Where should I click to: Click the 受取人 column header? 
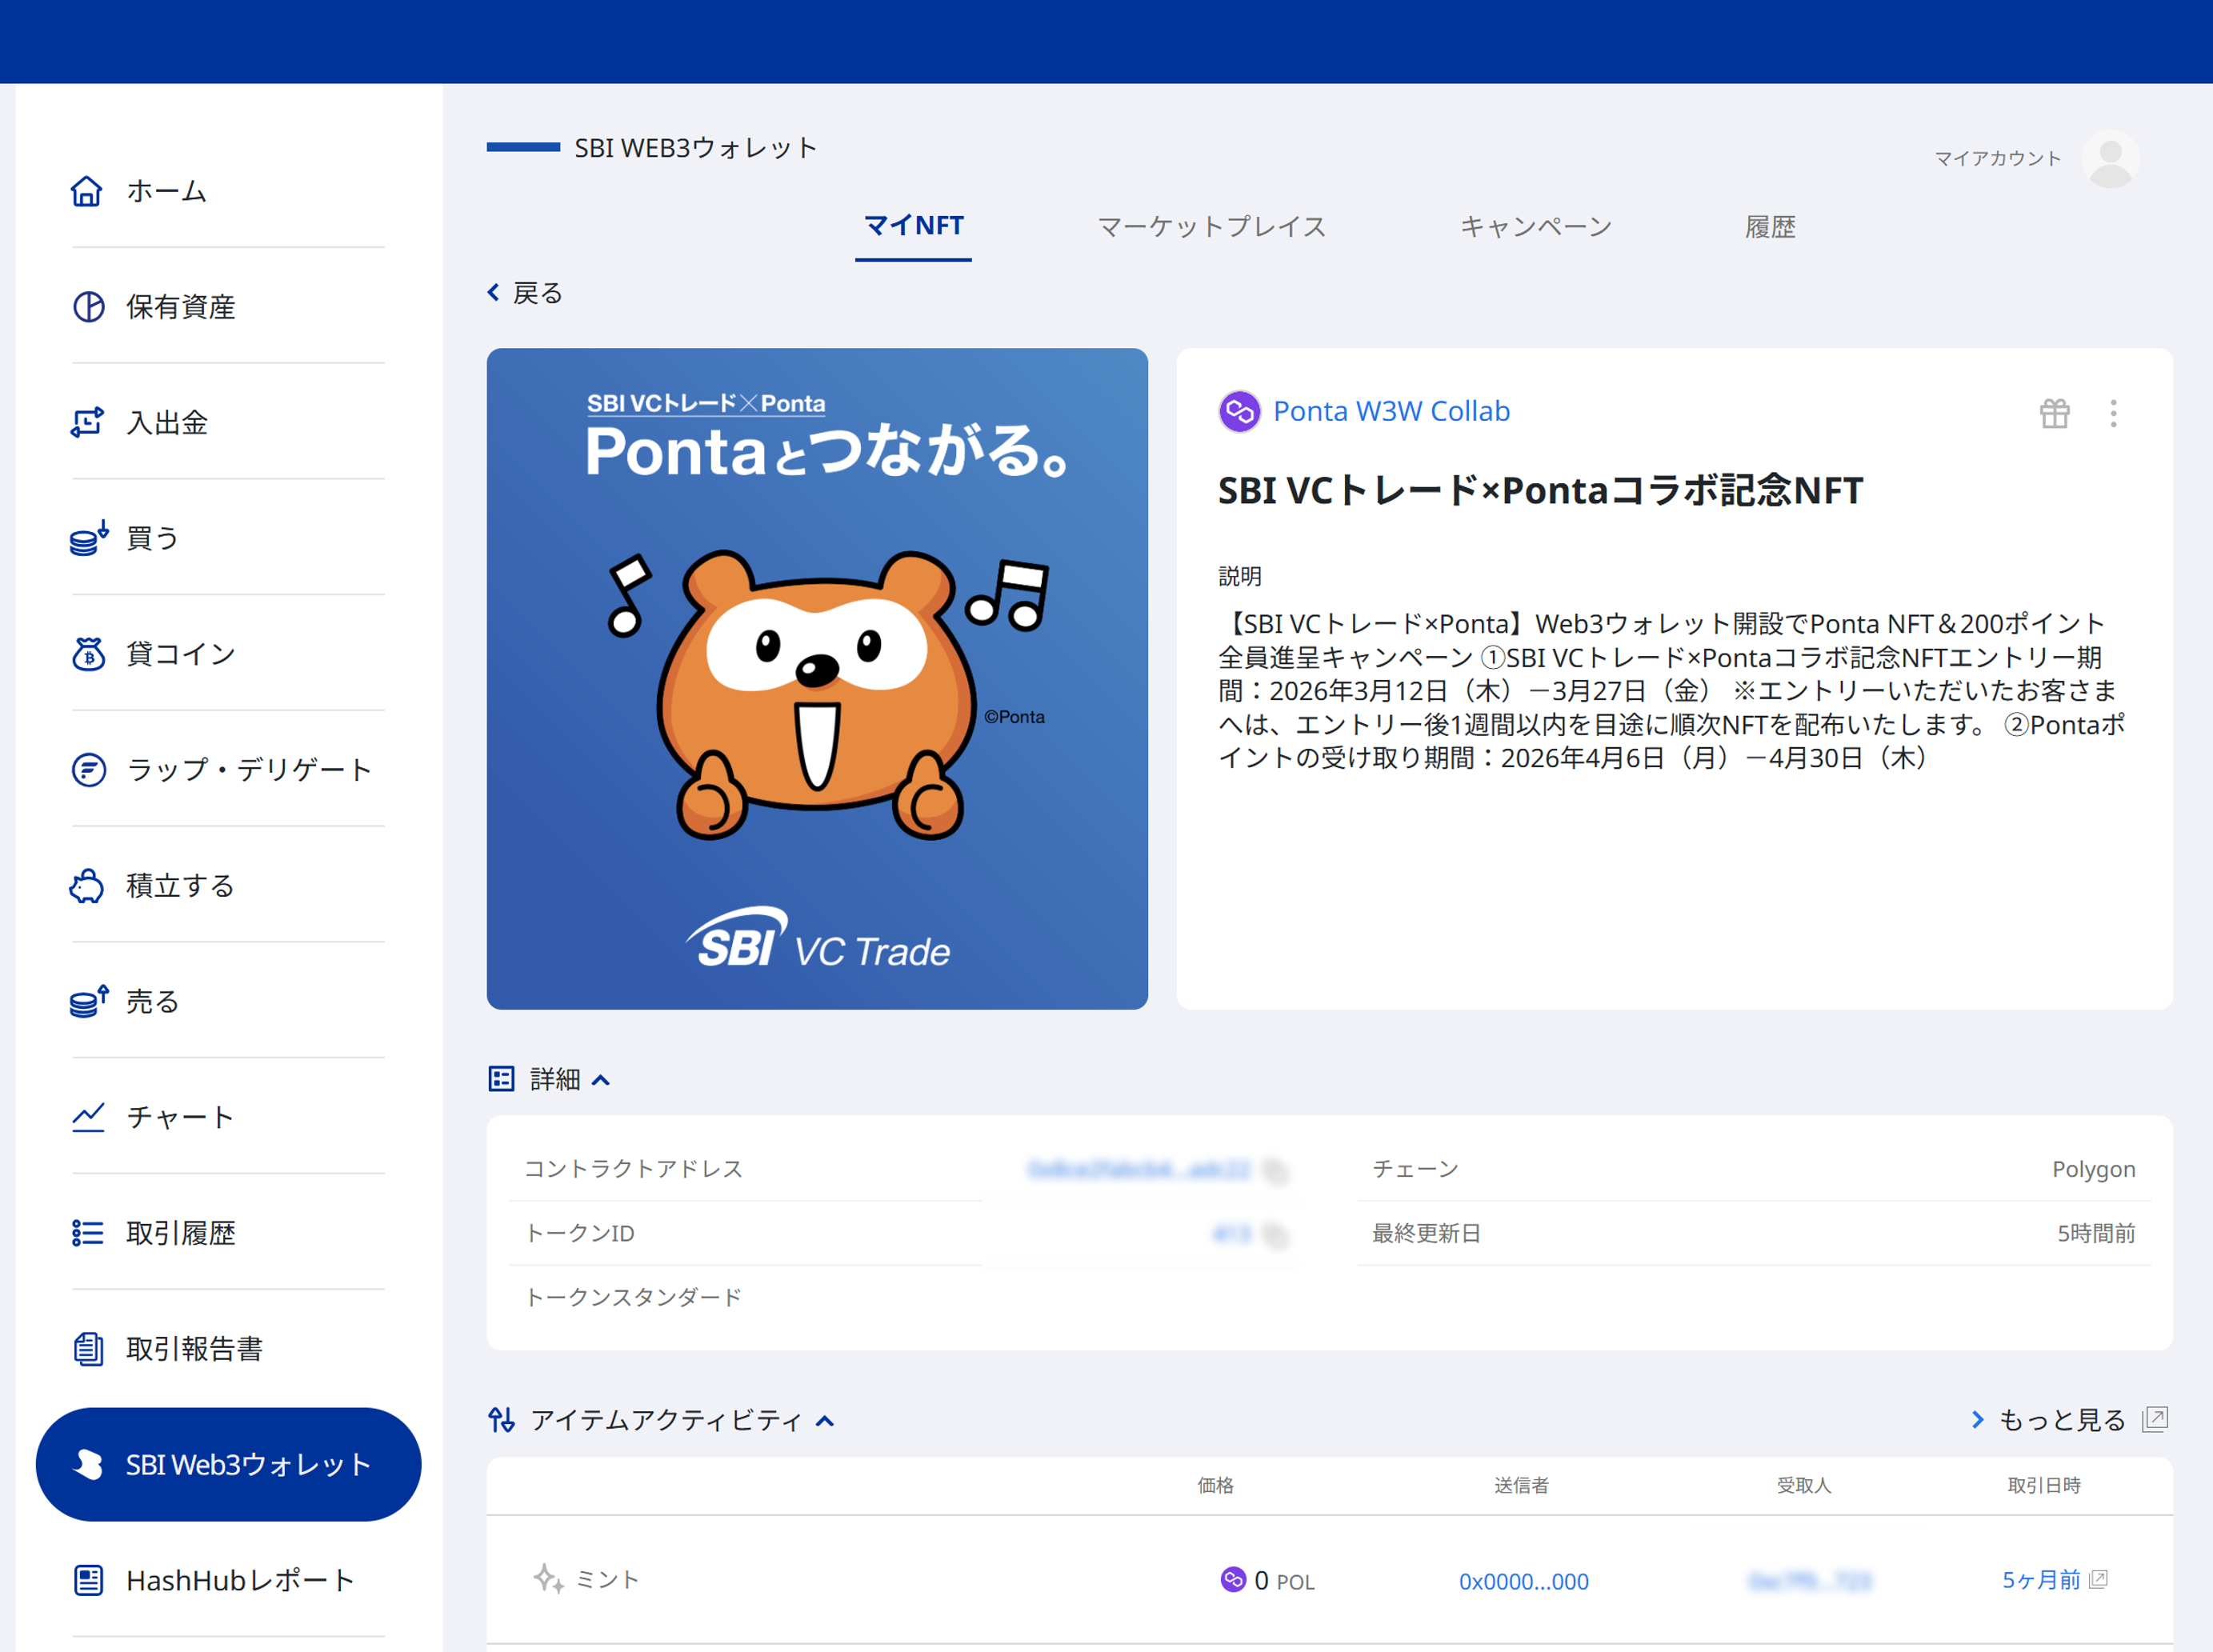click(1803, 1485)
